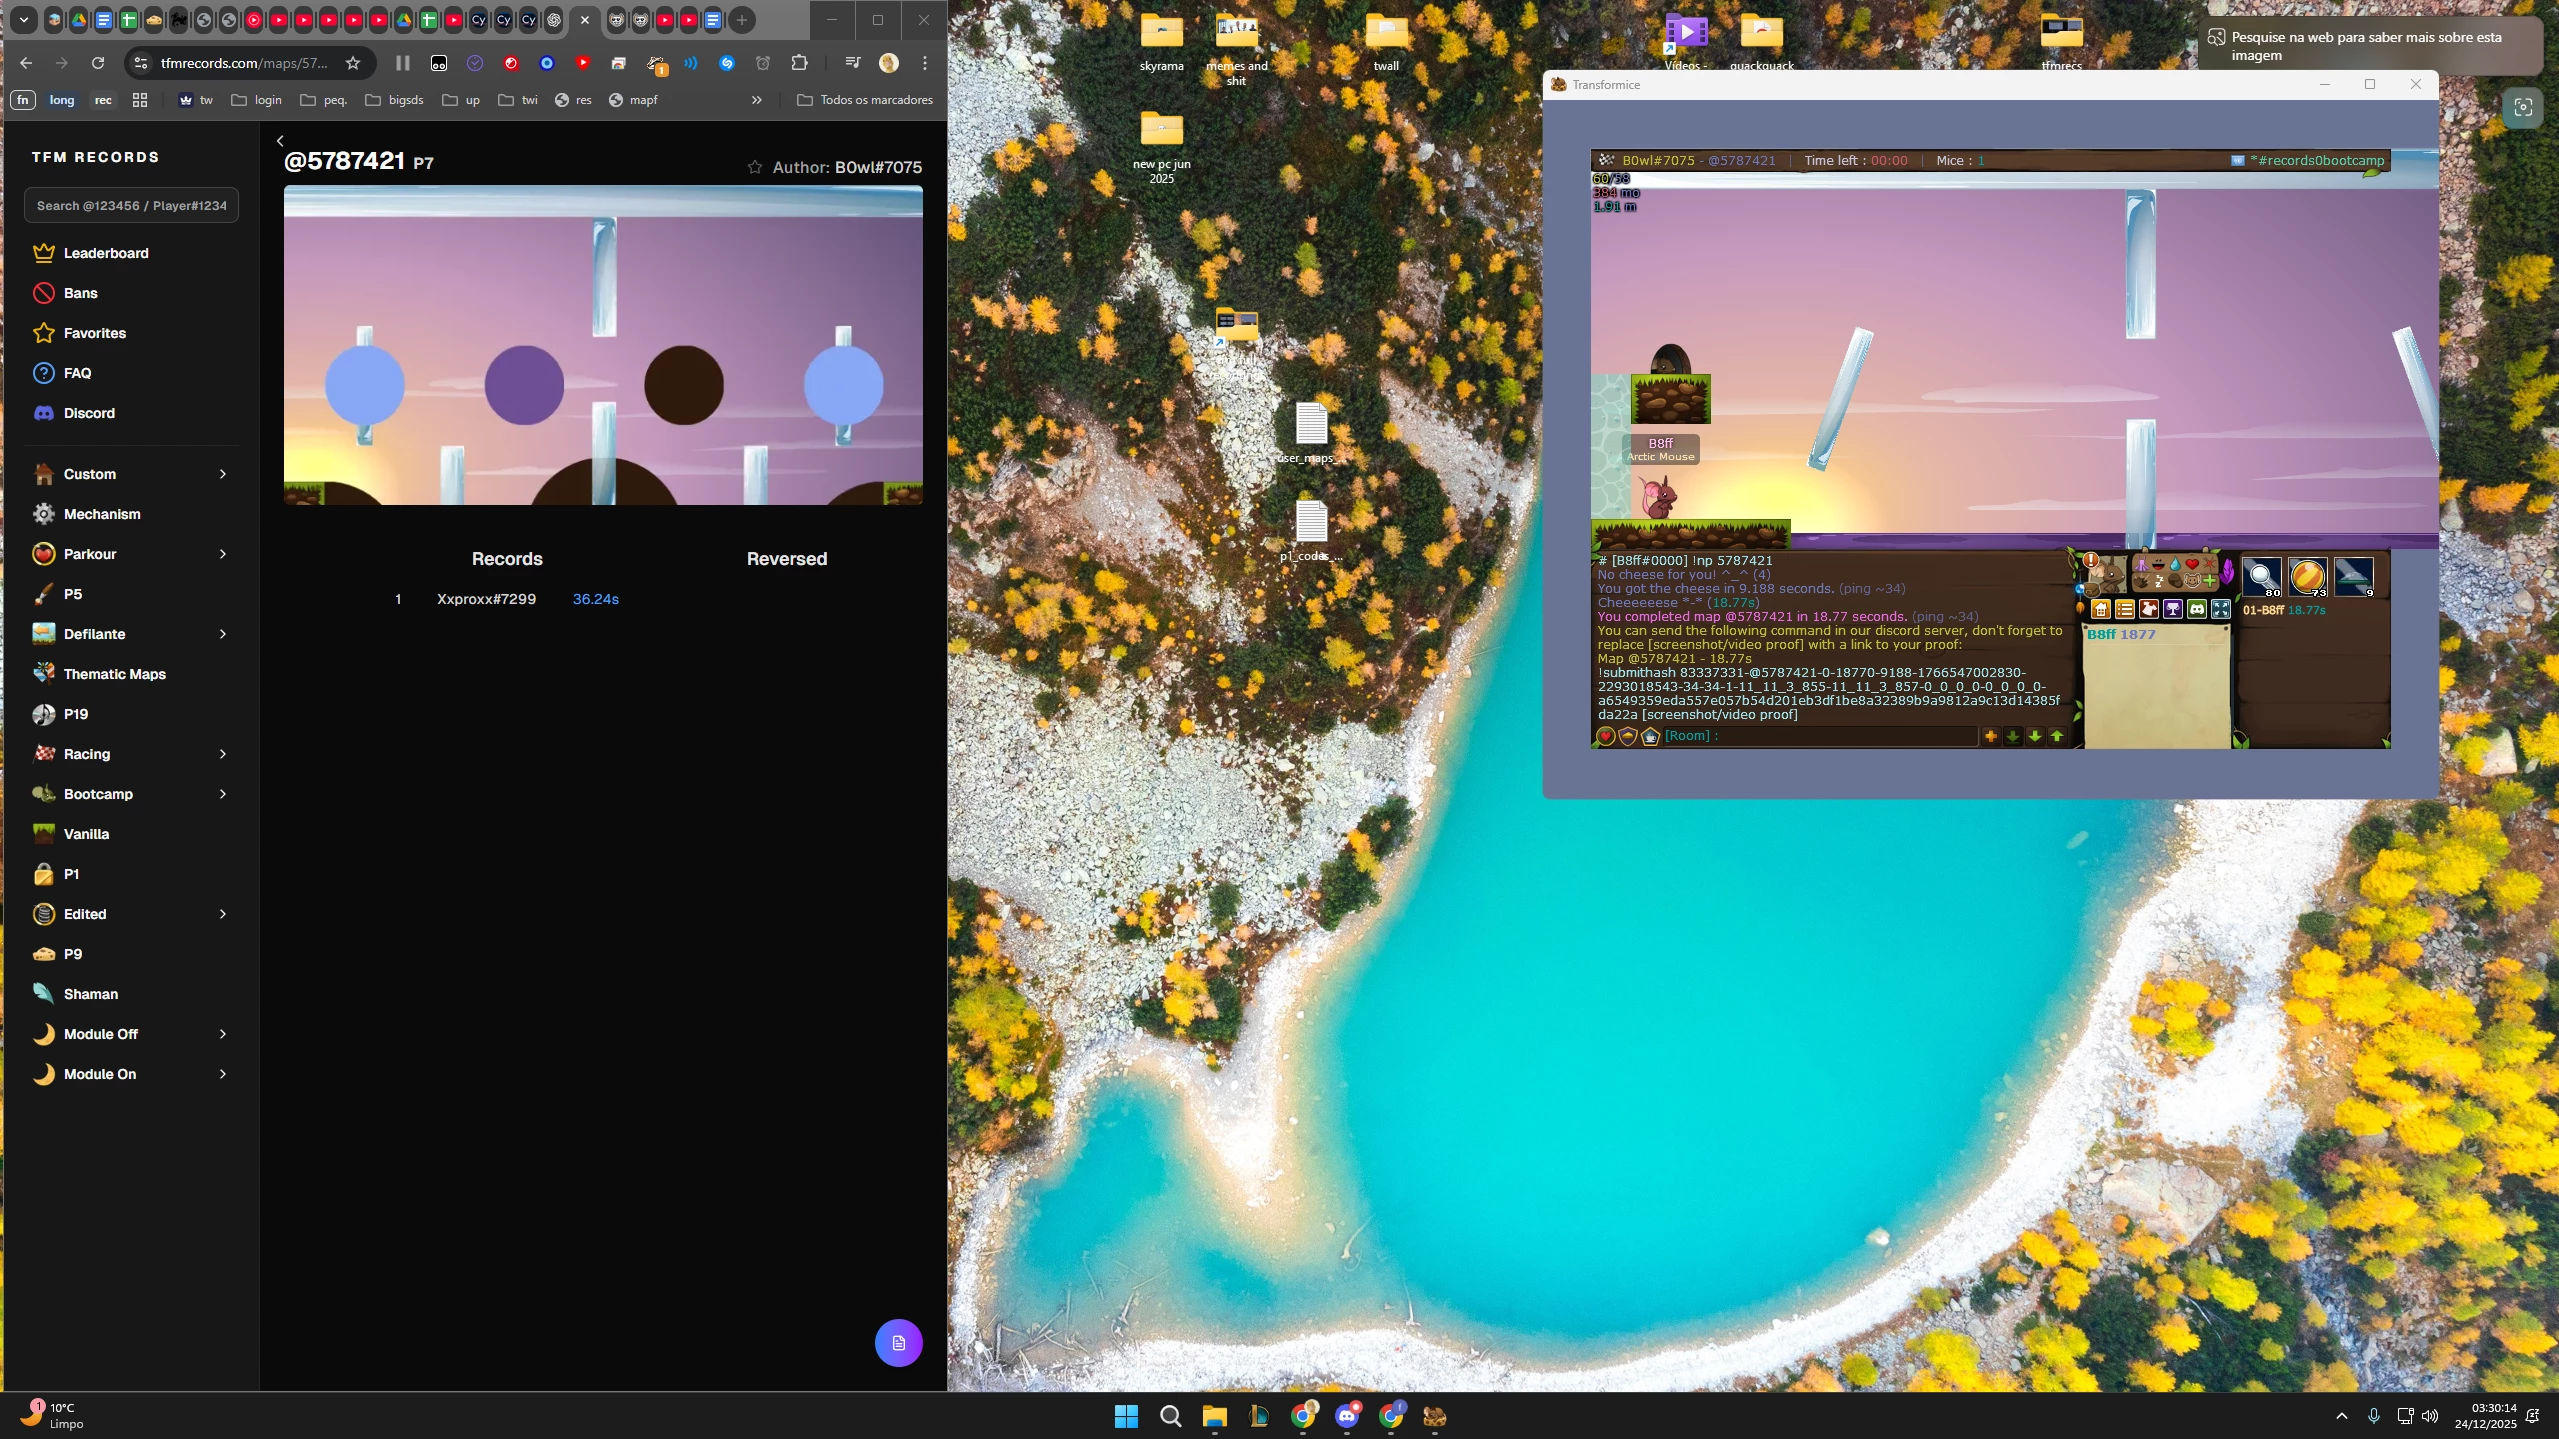
Task: Select the Shaman category
Action: [131, 994]
